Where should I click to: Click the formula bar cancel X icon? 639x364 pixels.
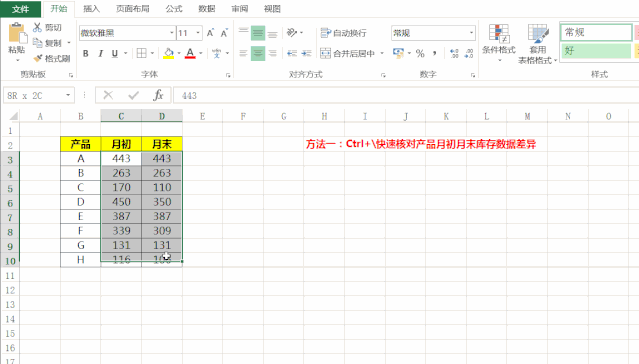click(x=108, y=95)
